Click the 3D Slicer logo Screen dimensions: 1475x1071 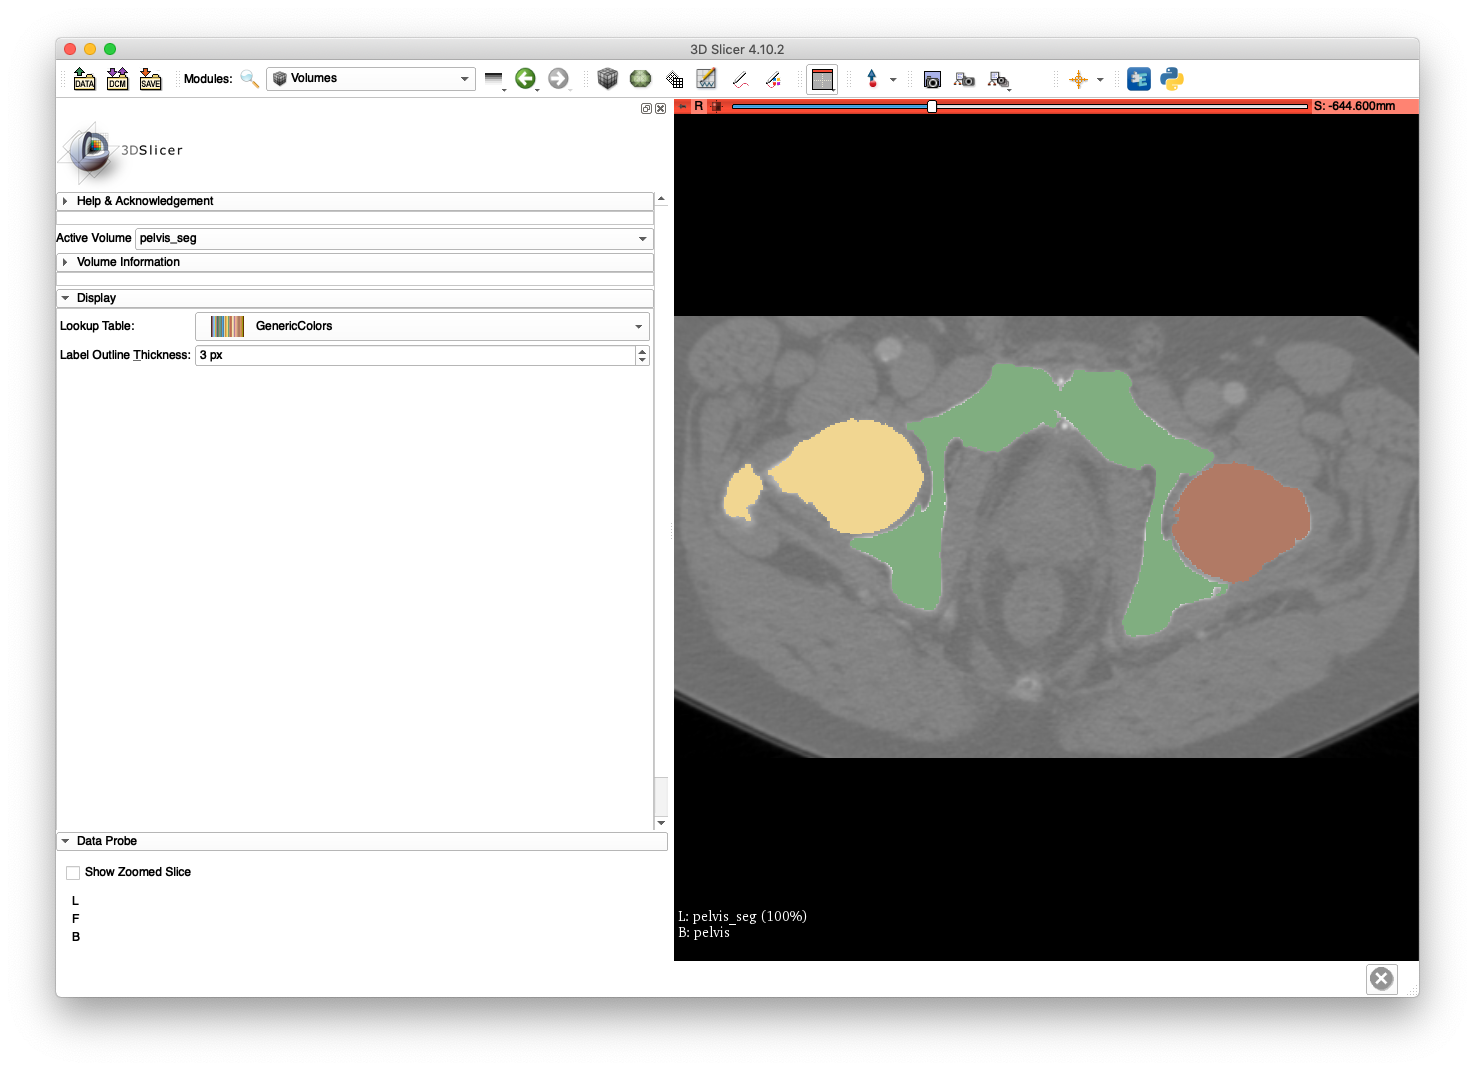coord(122,152)
